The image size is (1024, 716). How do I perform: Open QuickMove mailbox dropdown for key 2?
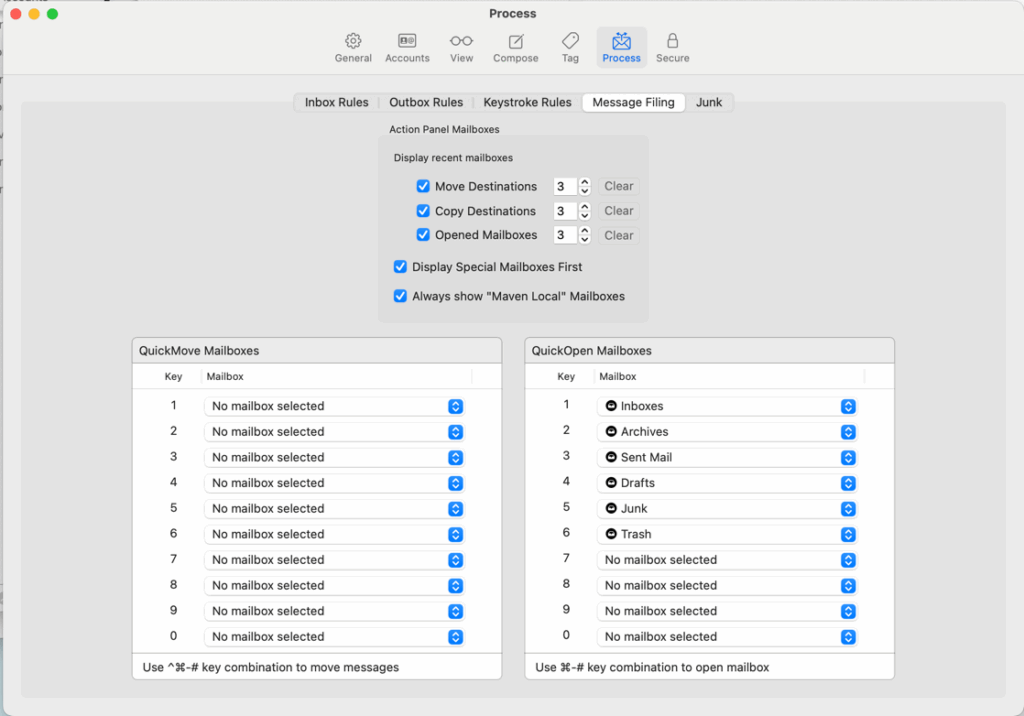point(334,432)
